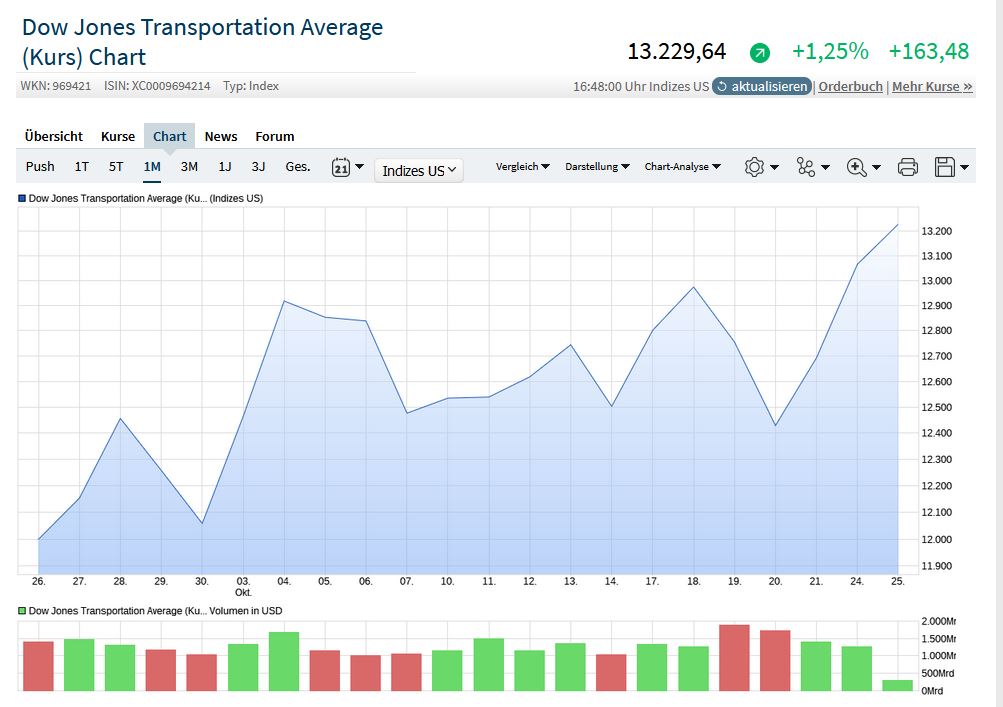
Task: Click the ISIN: XC0009694214 text
Action: point(157,86)
